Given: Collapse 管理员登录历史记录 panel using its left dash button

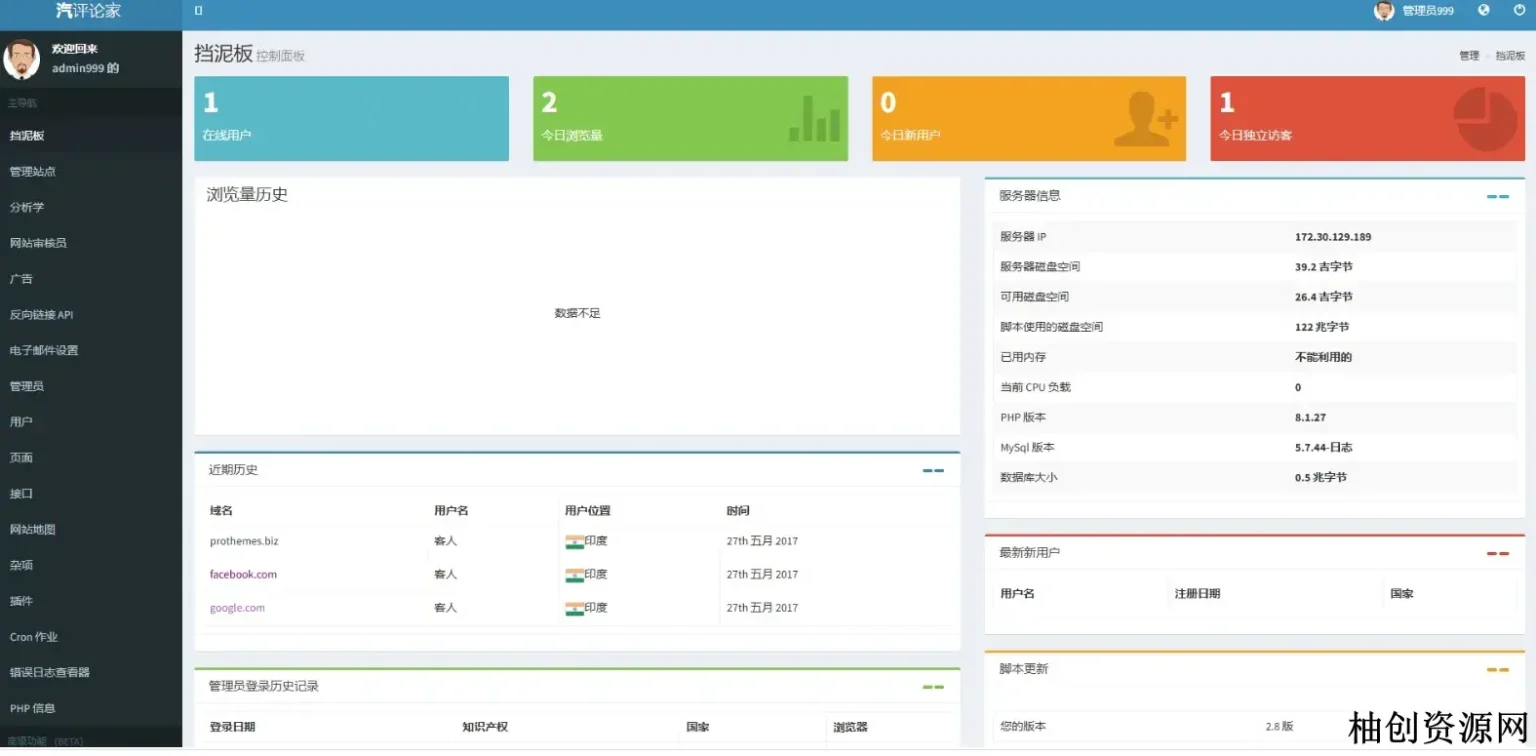Looking at the screenshot, I should point(928,687).
